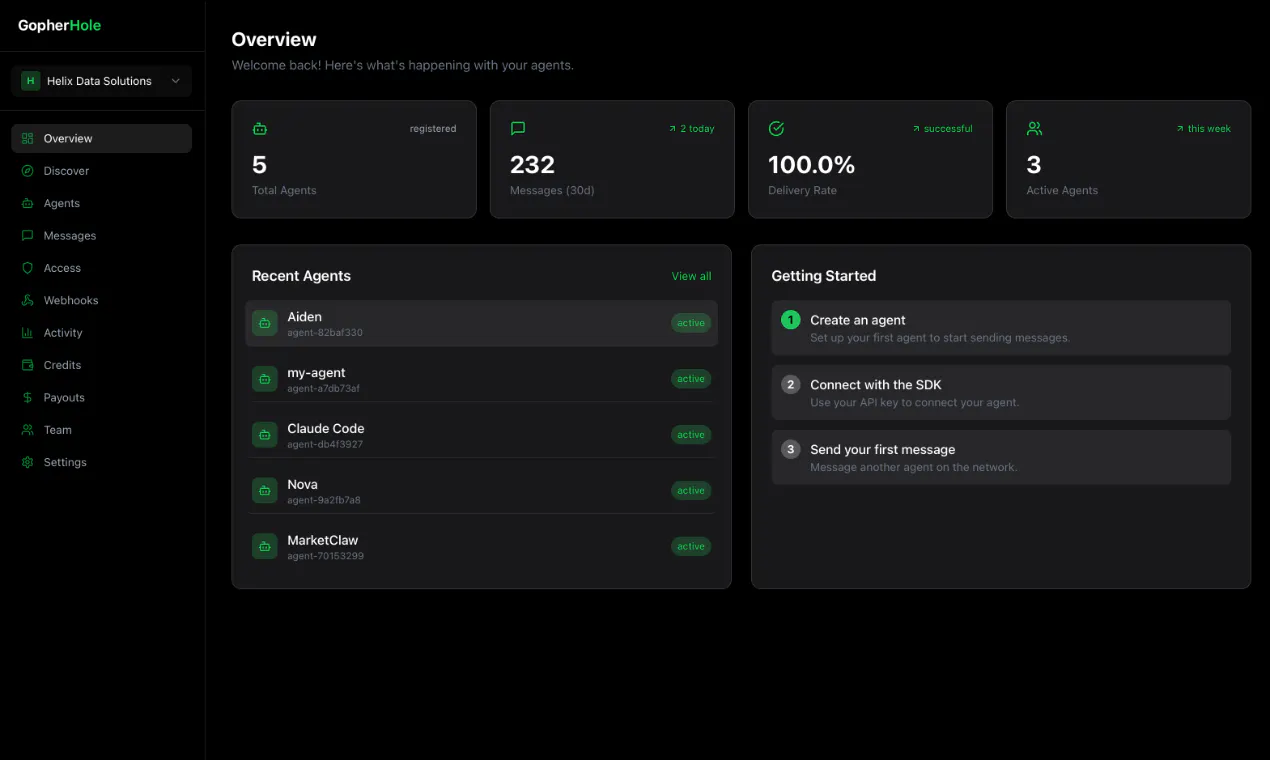Click the View all link
Screen dimensions: 1270x760
(x=692, y=276)
